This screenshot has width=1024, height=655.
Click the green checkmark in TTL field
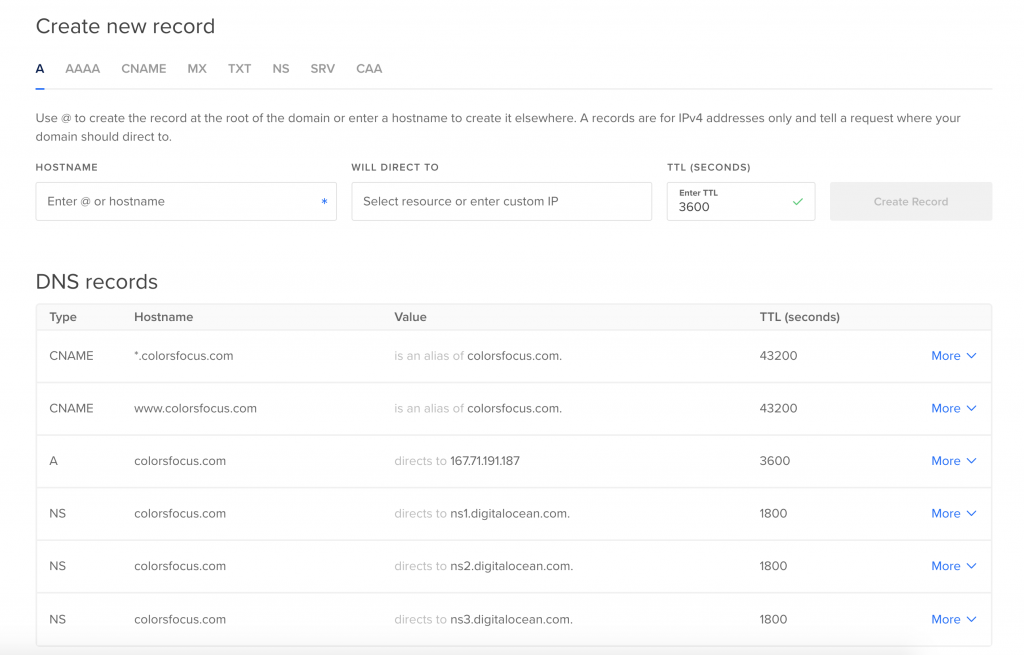(x=798, y=202)
